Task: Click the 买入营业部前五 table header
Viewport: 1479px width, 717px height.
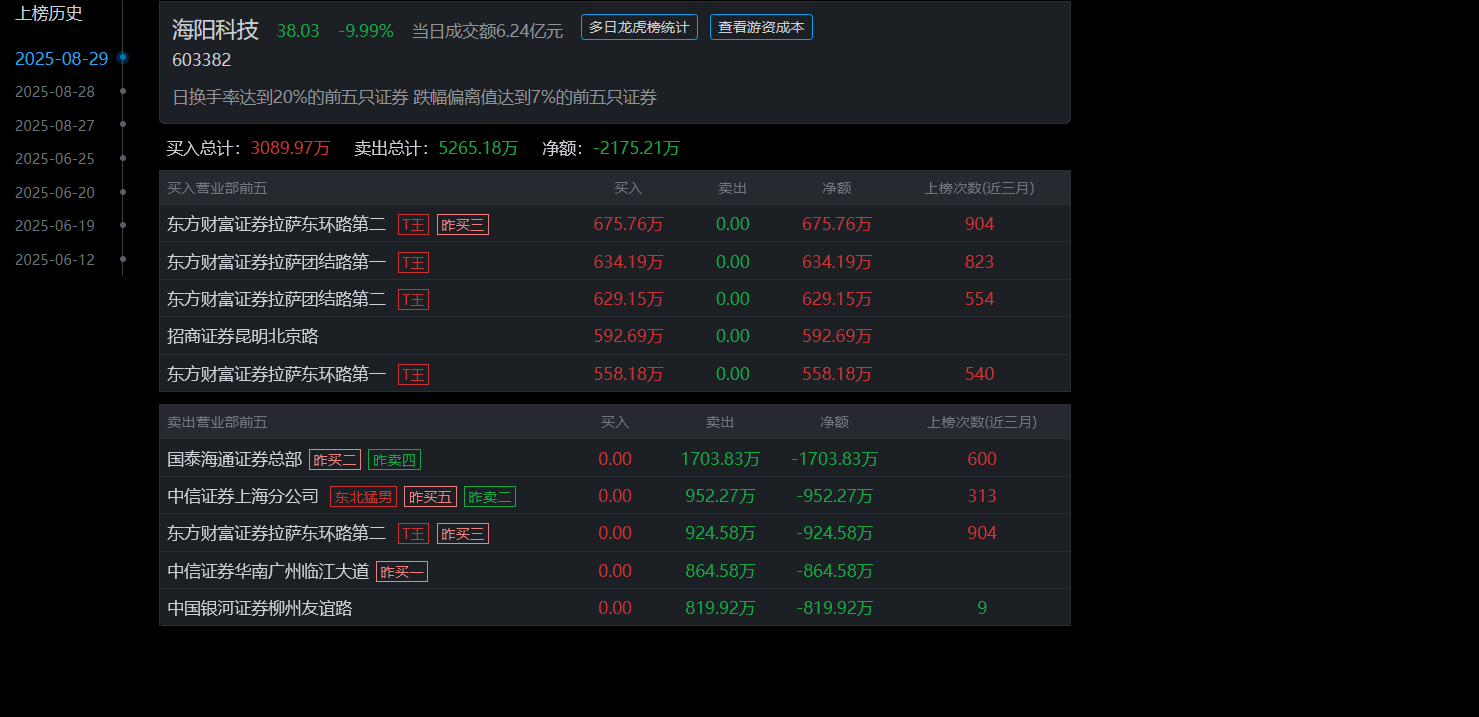Action: (217, 188)
